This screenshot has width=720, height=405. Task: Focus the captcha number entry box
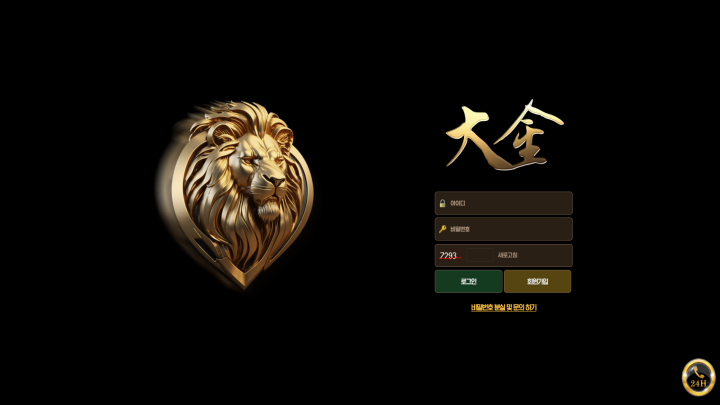click(479, 255)
